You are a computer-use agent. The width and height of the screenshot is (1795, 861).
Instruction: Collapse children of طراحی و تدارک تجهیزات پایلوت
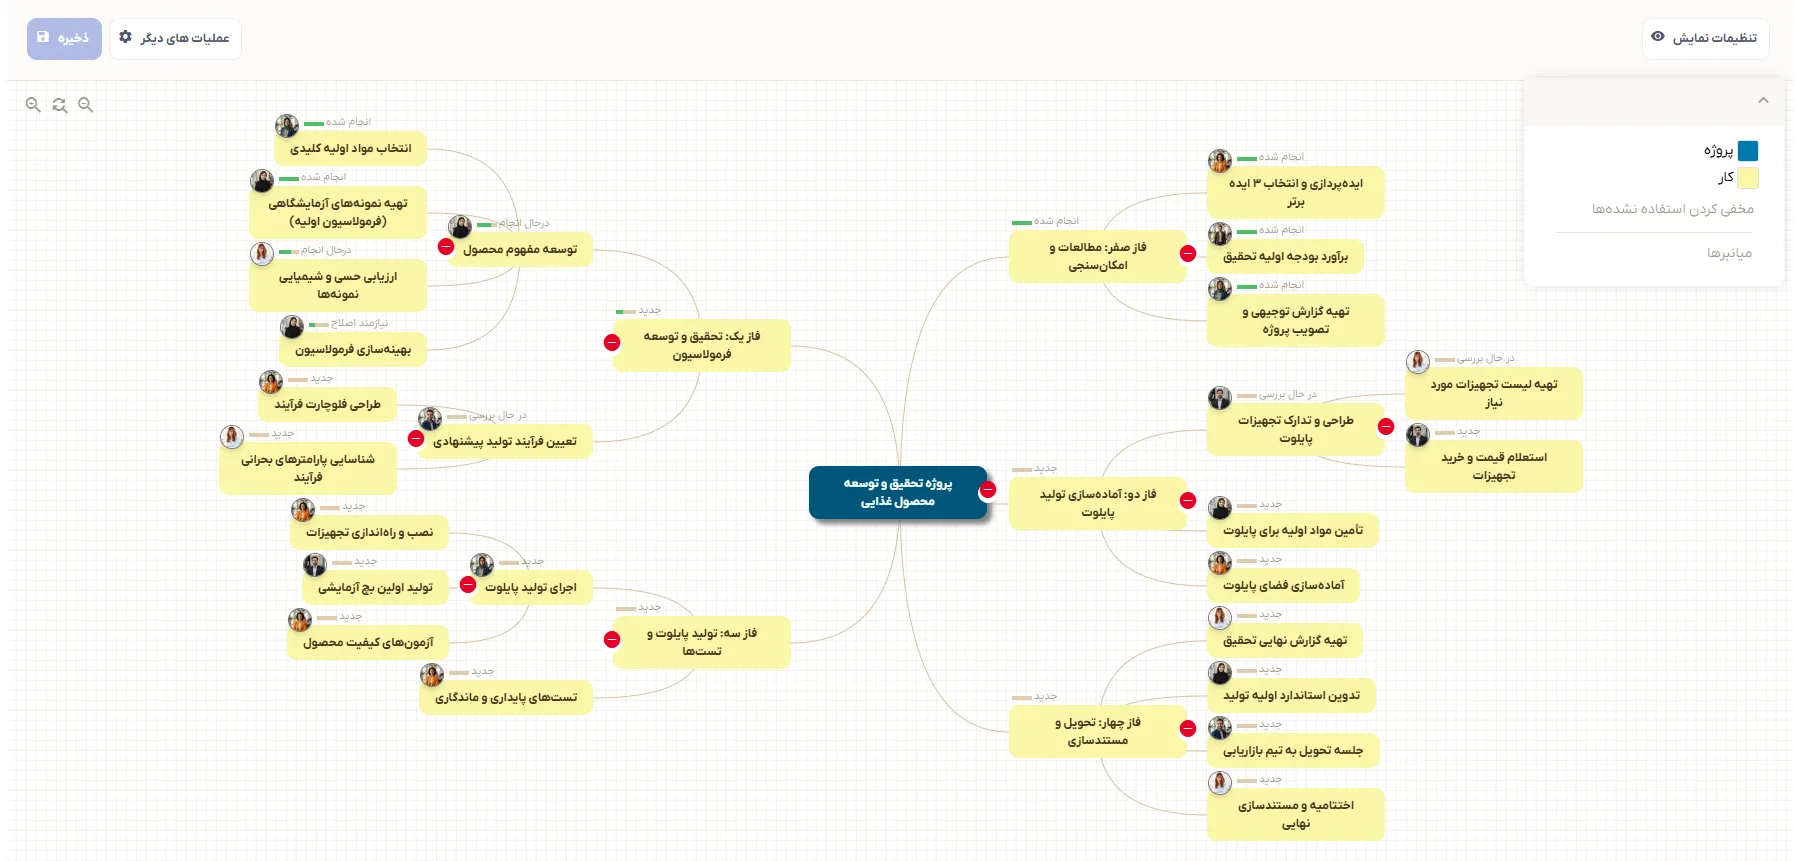(x=1386, y=427)
